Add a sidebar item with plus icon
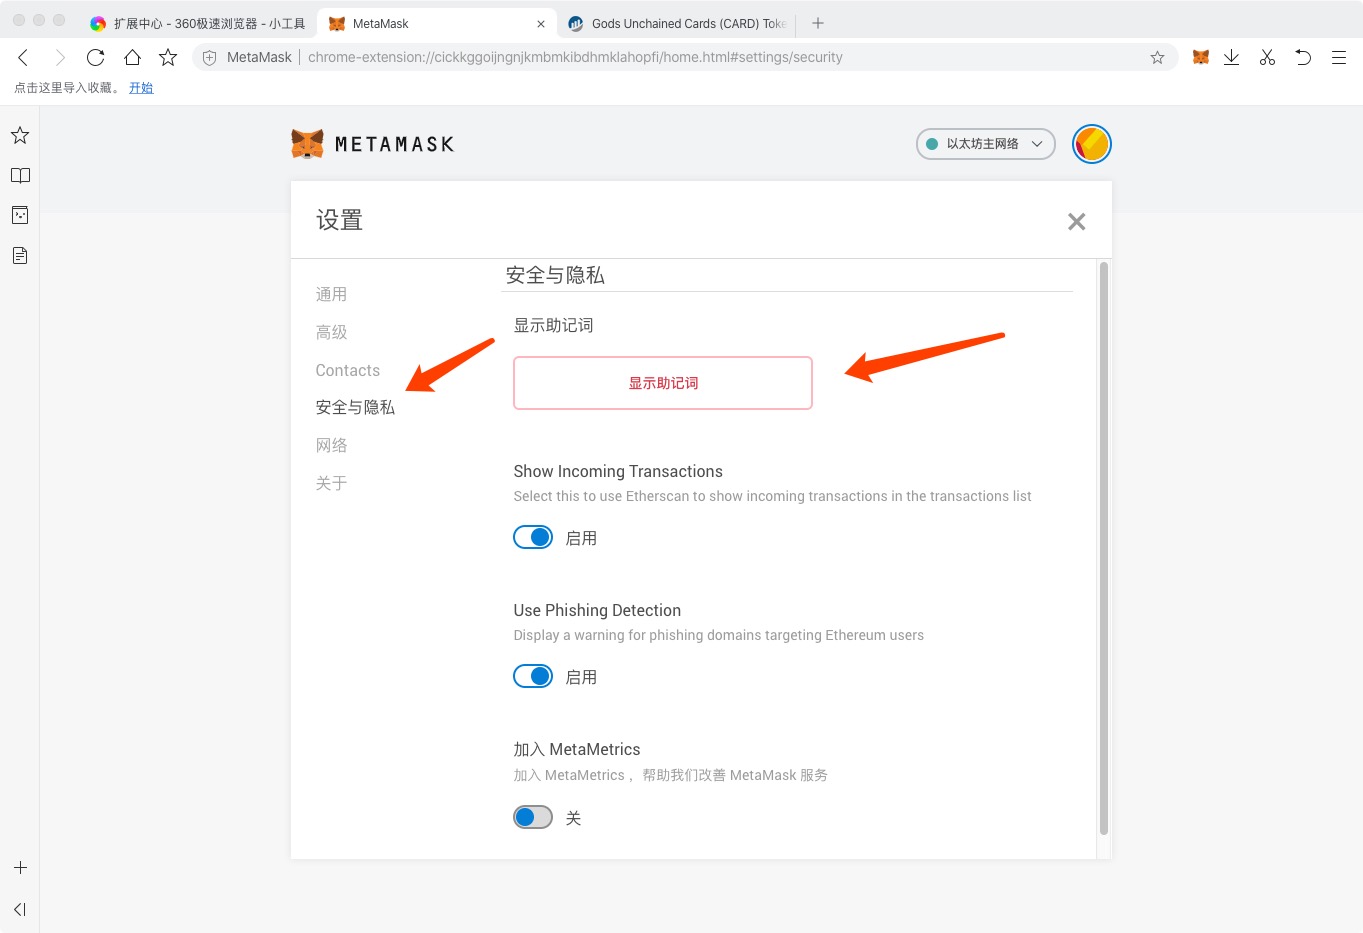1363x933 pixels. (20, 868)
